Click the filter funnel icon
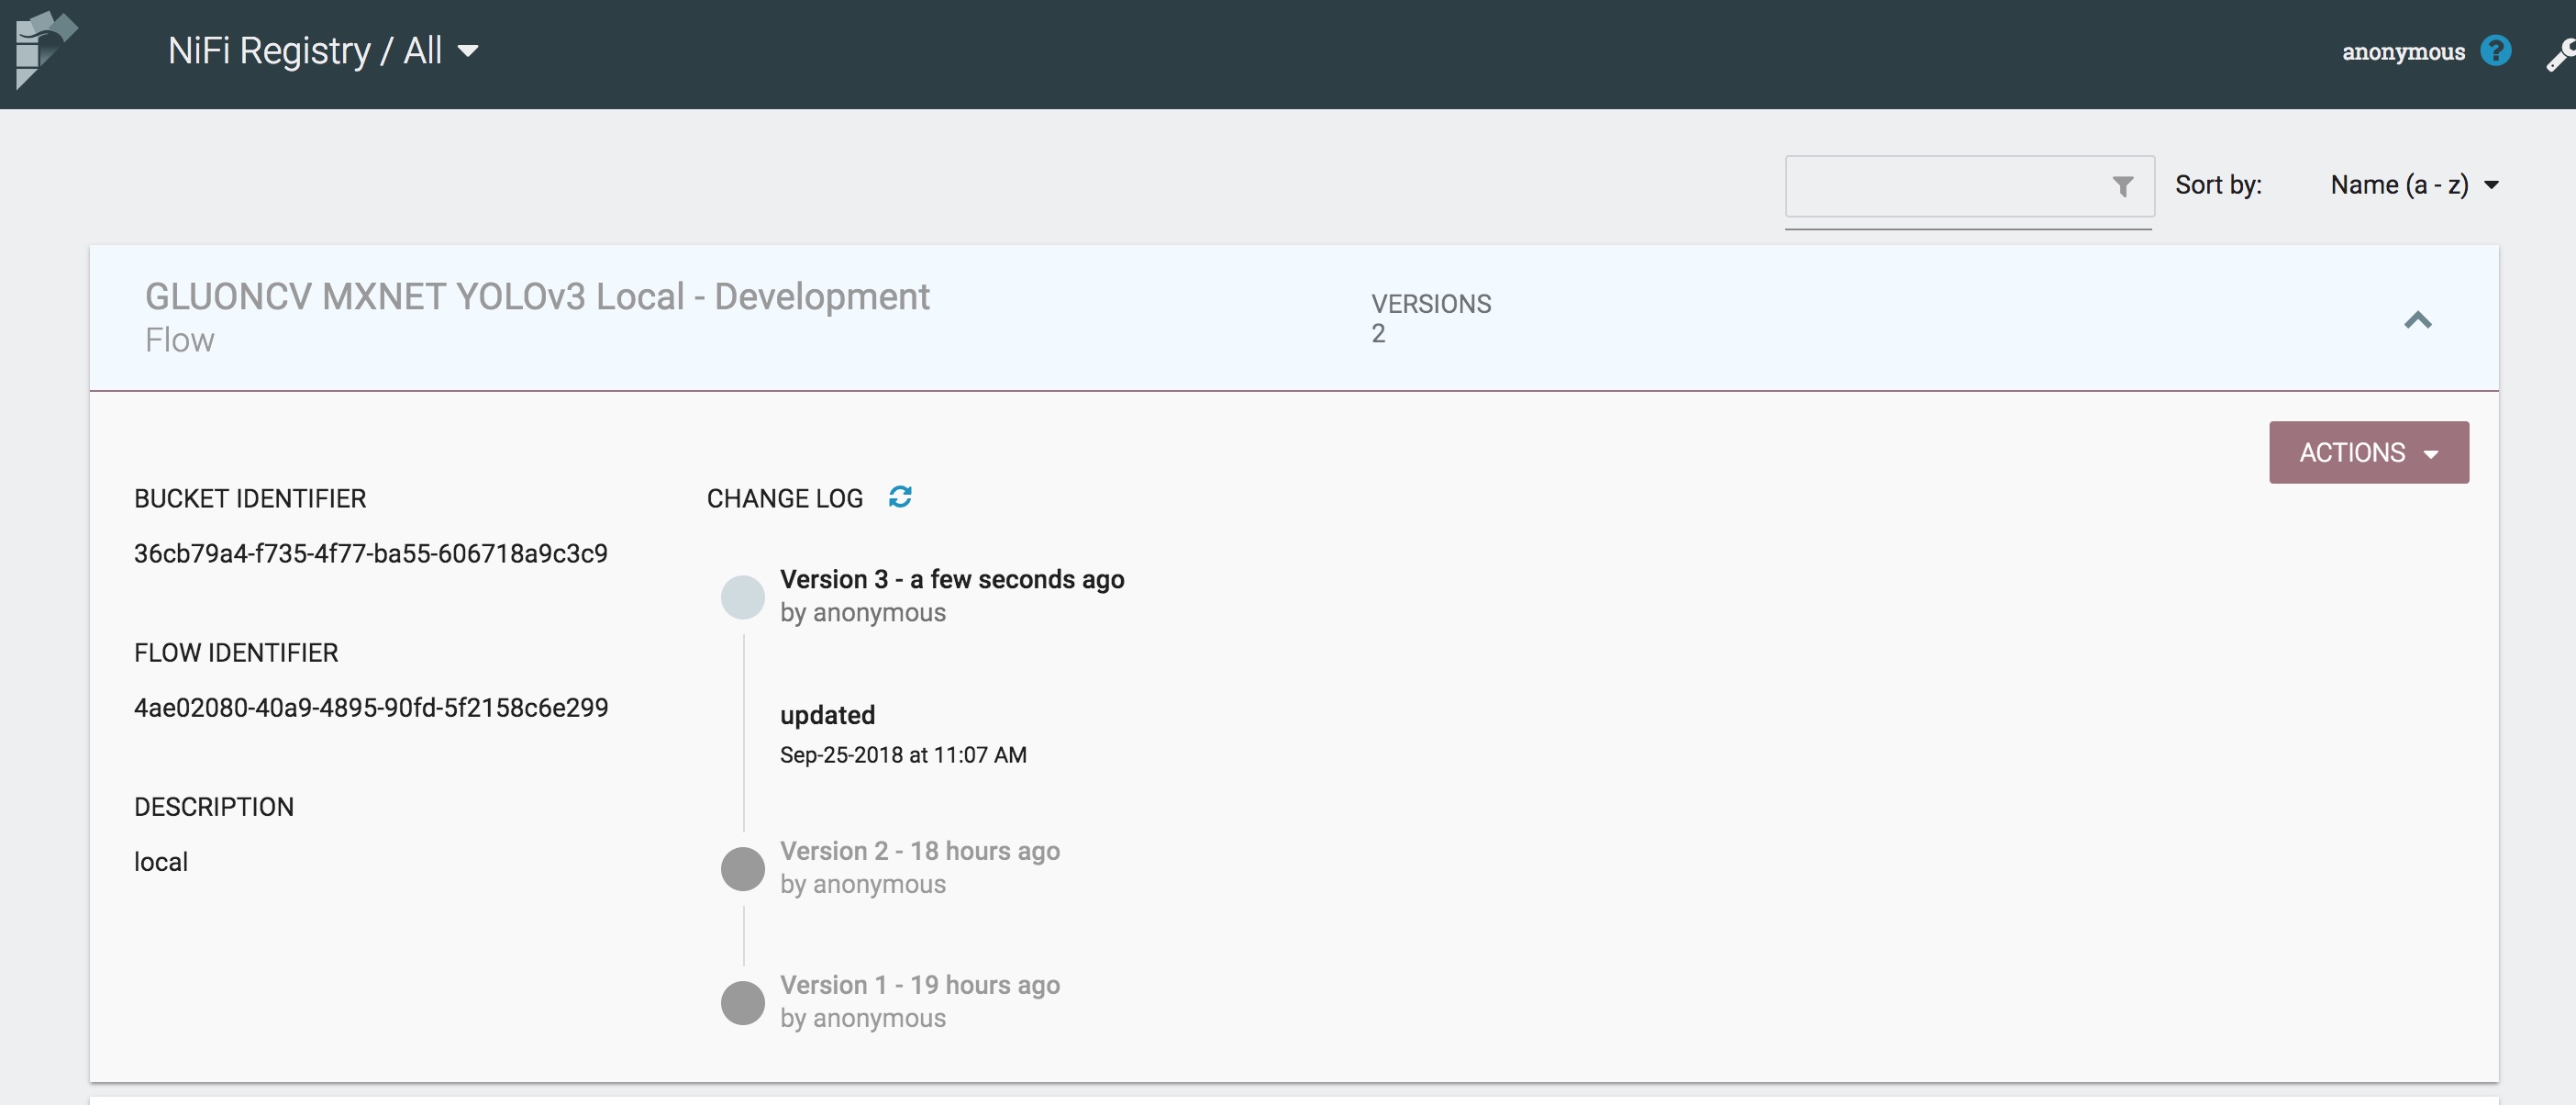 [x=2122, y=186]
